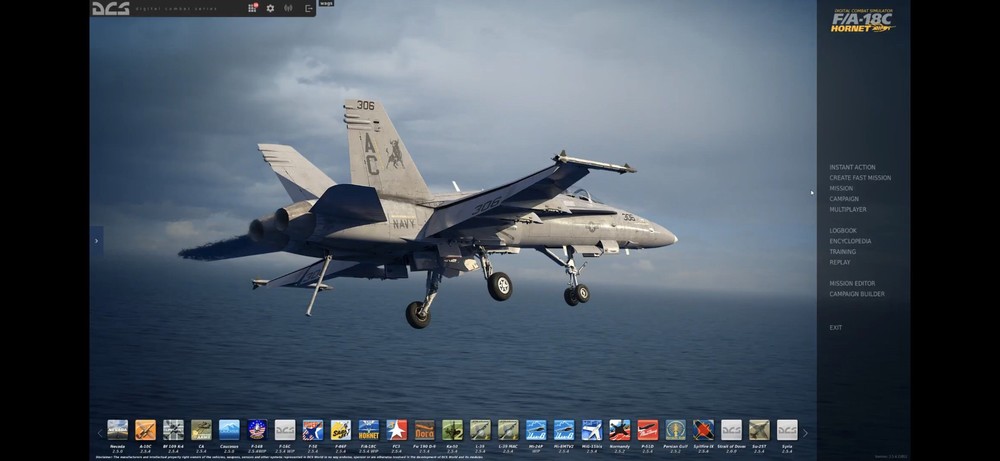The width and height of the screenshot is (1000, 461).
Task: Open INSTANT ACTION menu
Action: [852, 167]
